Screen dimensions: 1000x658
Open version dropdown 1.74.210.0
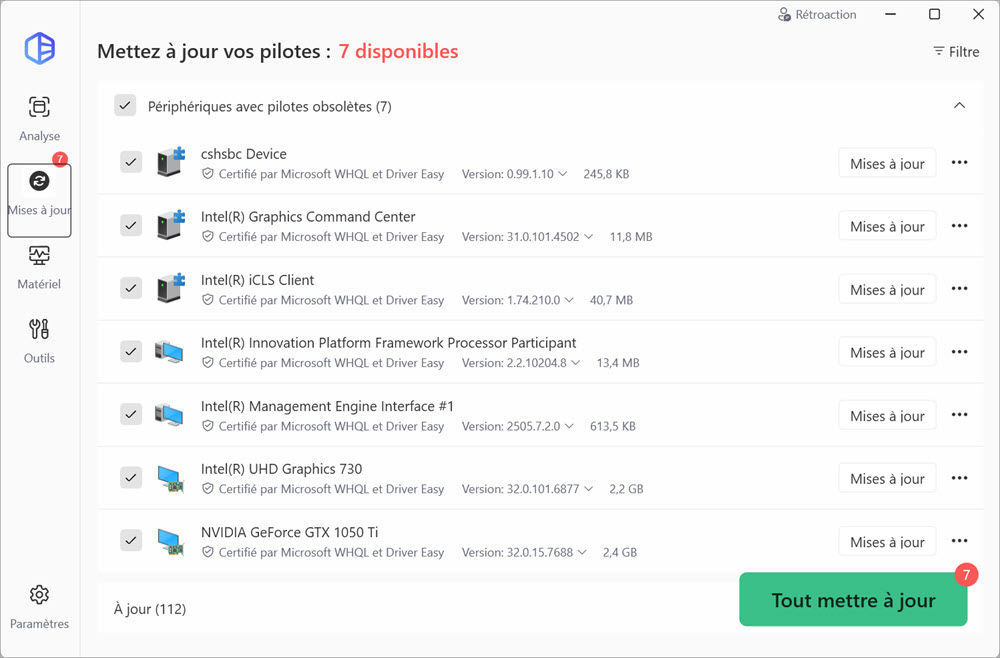(518, 300)
